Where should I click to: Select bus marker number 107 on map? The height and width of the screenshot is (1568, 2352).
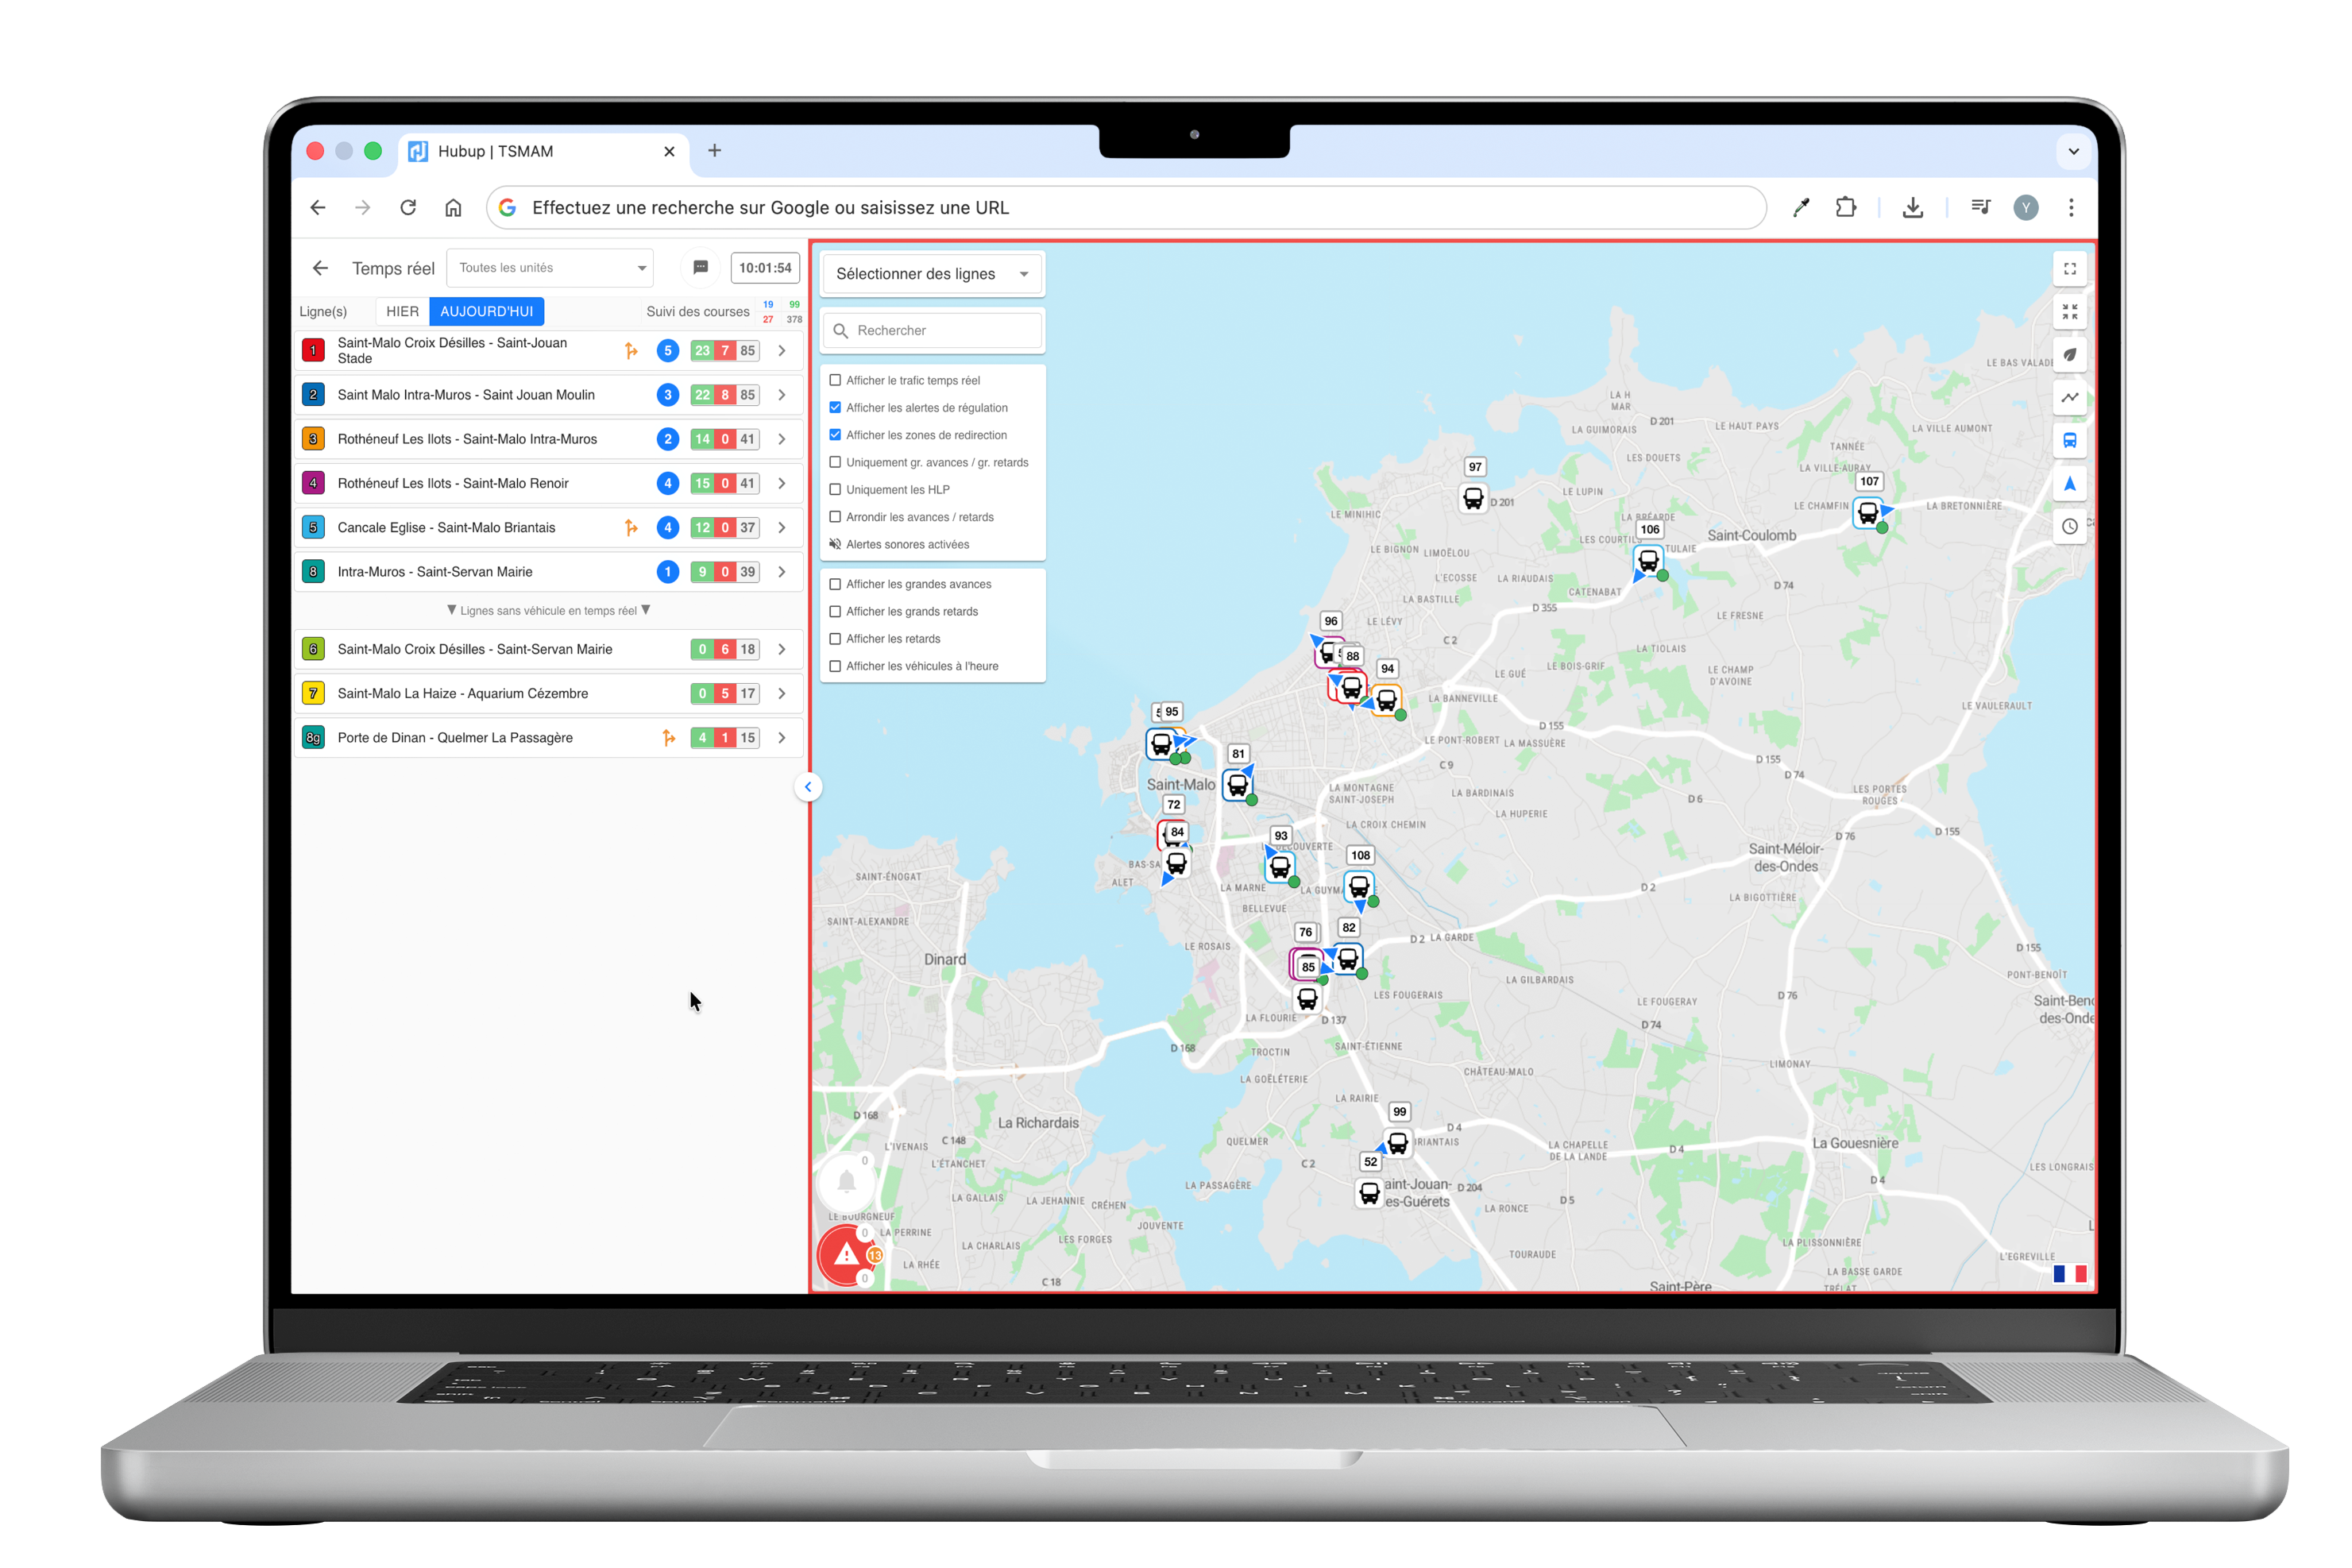point(1867,513)
